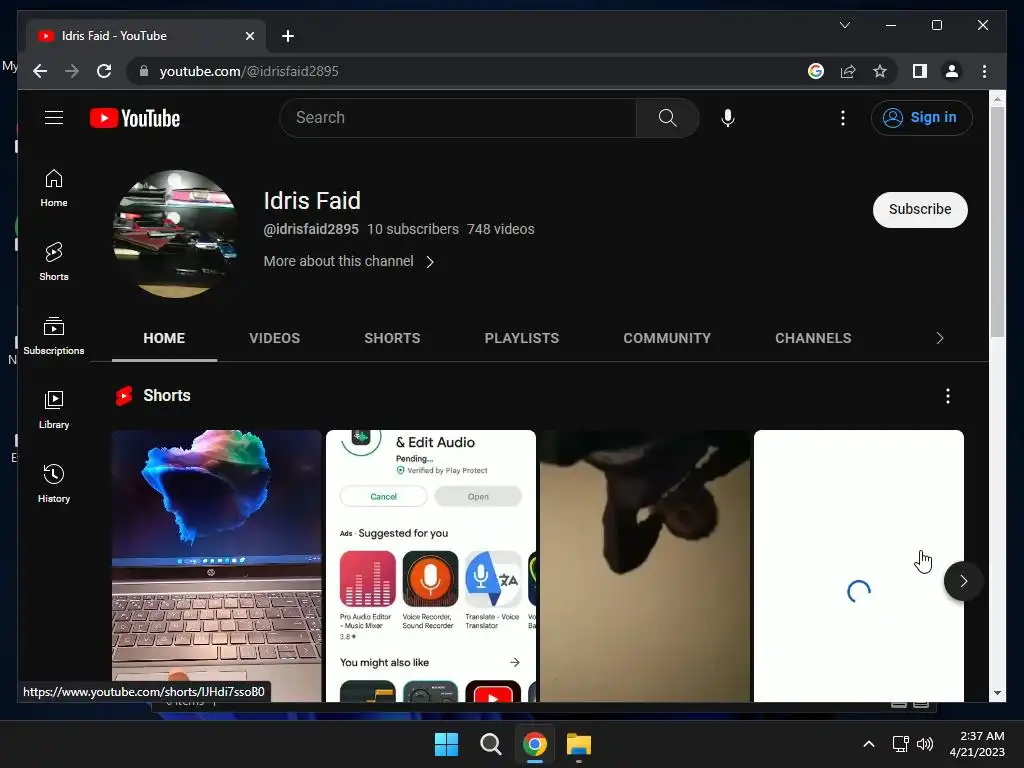Image resolution: width=1024 pixels, height=768 pixels.
Task: Open History in the sidebar
Action: pos(54,483)
